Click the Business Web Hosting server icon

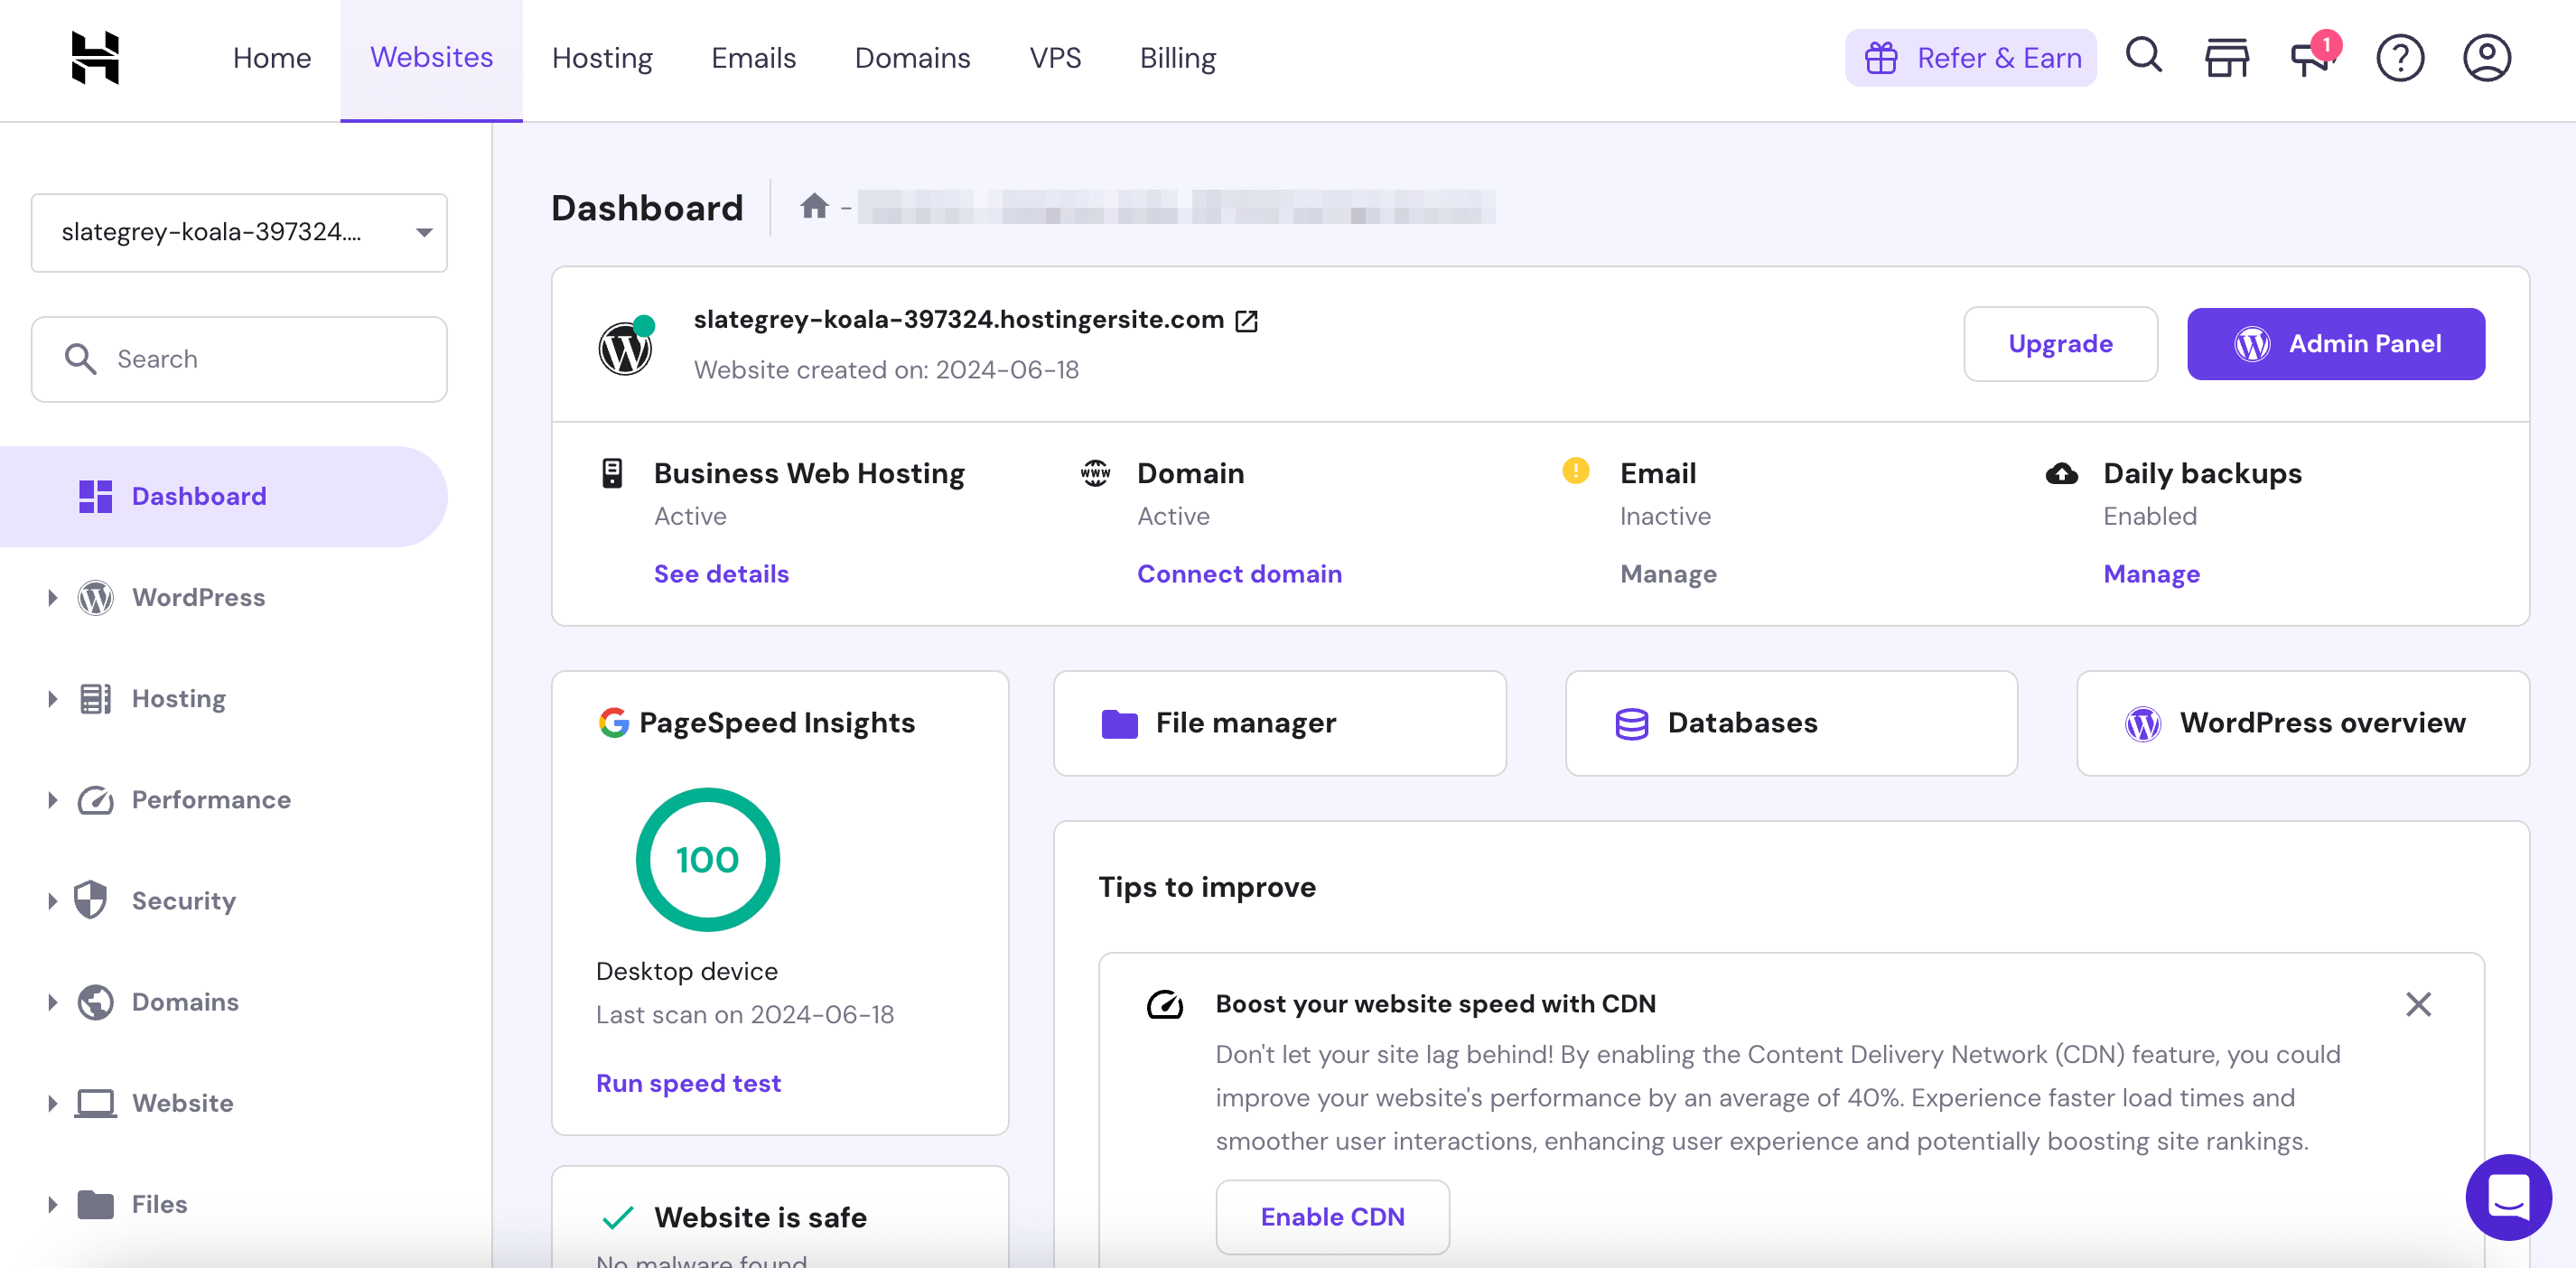612,473
